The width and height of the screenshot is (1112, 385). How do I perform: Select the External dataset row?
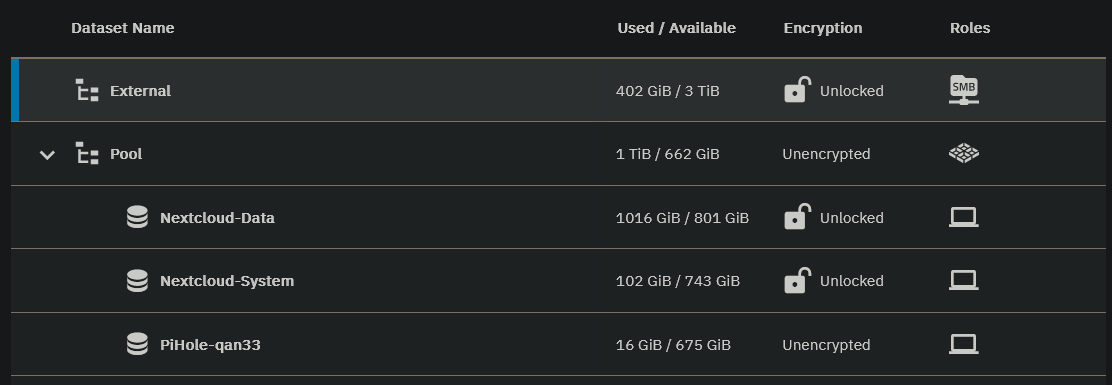click(x=559, y=90)
